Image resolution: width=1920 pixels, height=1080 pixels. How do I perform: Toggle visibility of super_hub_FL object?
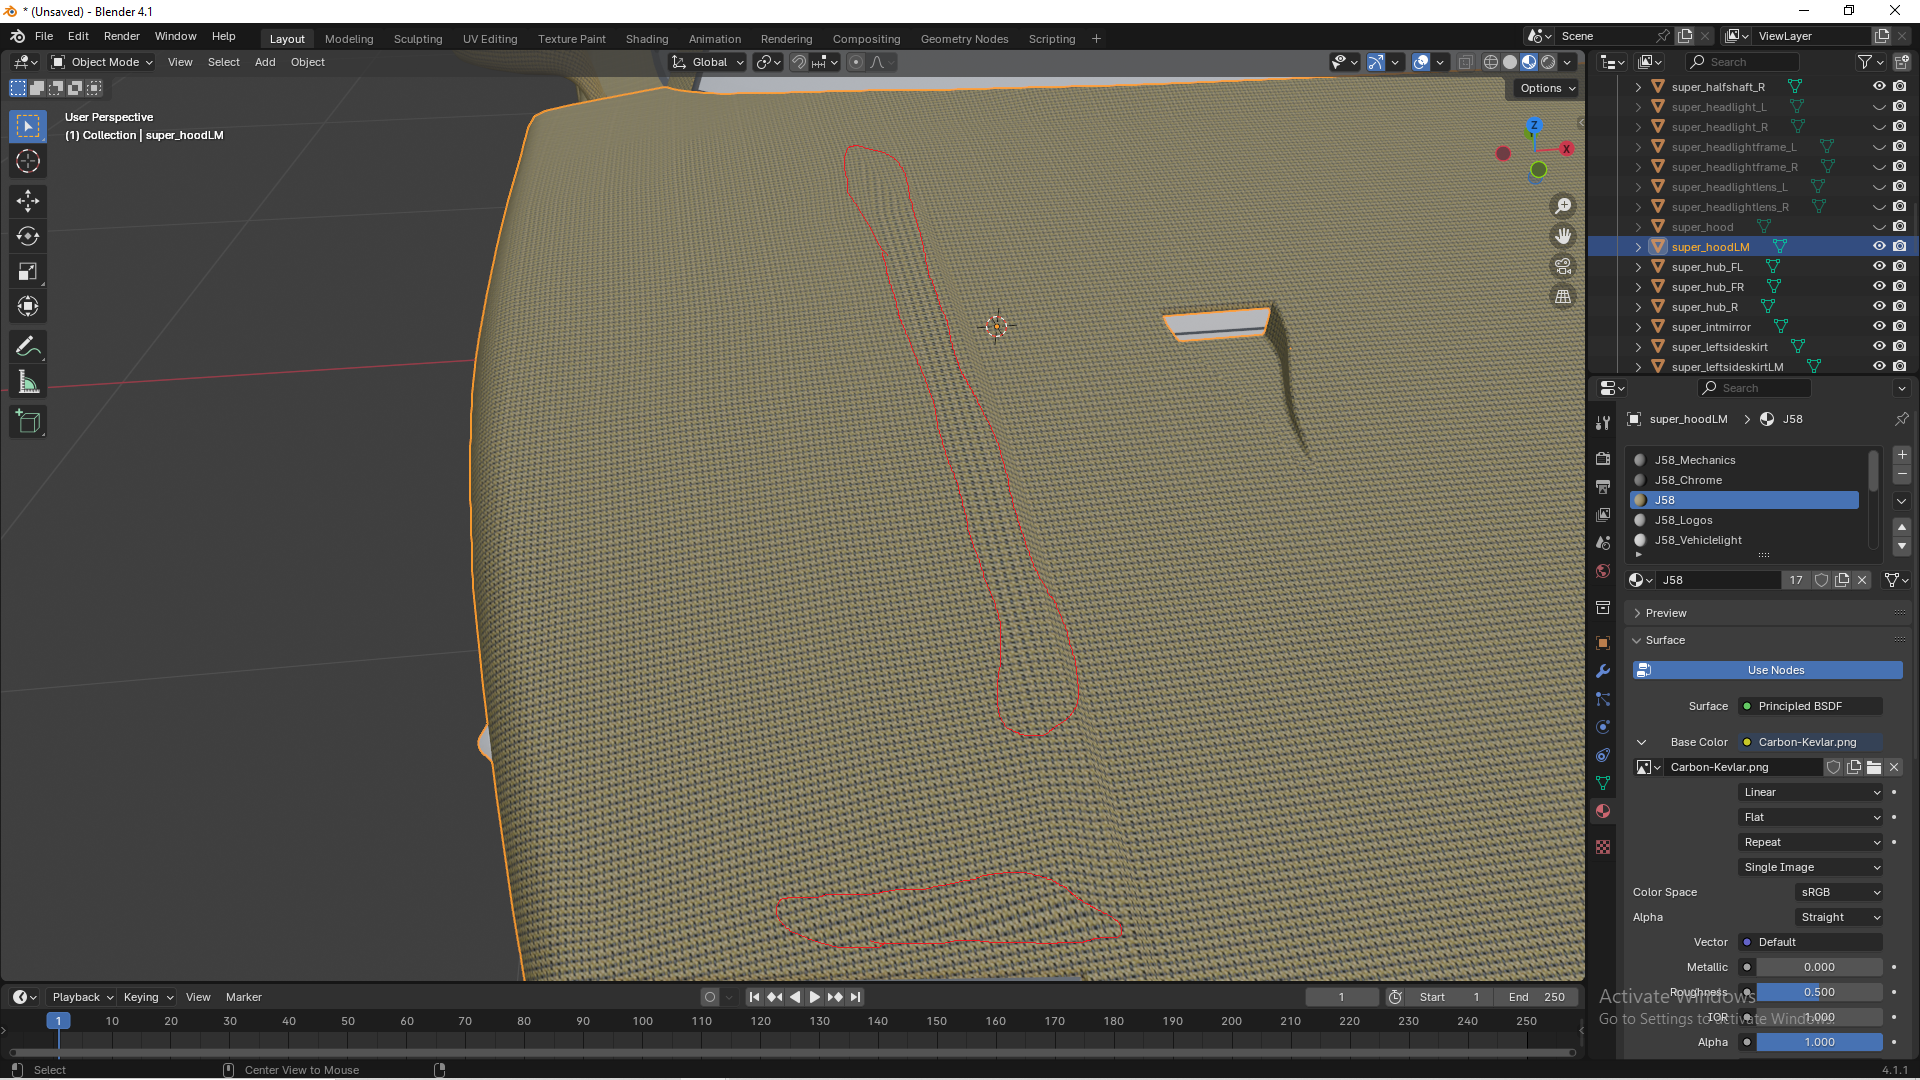pyautogui.click(x=1879, y=266)
